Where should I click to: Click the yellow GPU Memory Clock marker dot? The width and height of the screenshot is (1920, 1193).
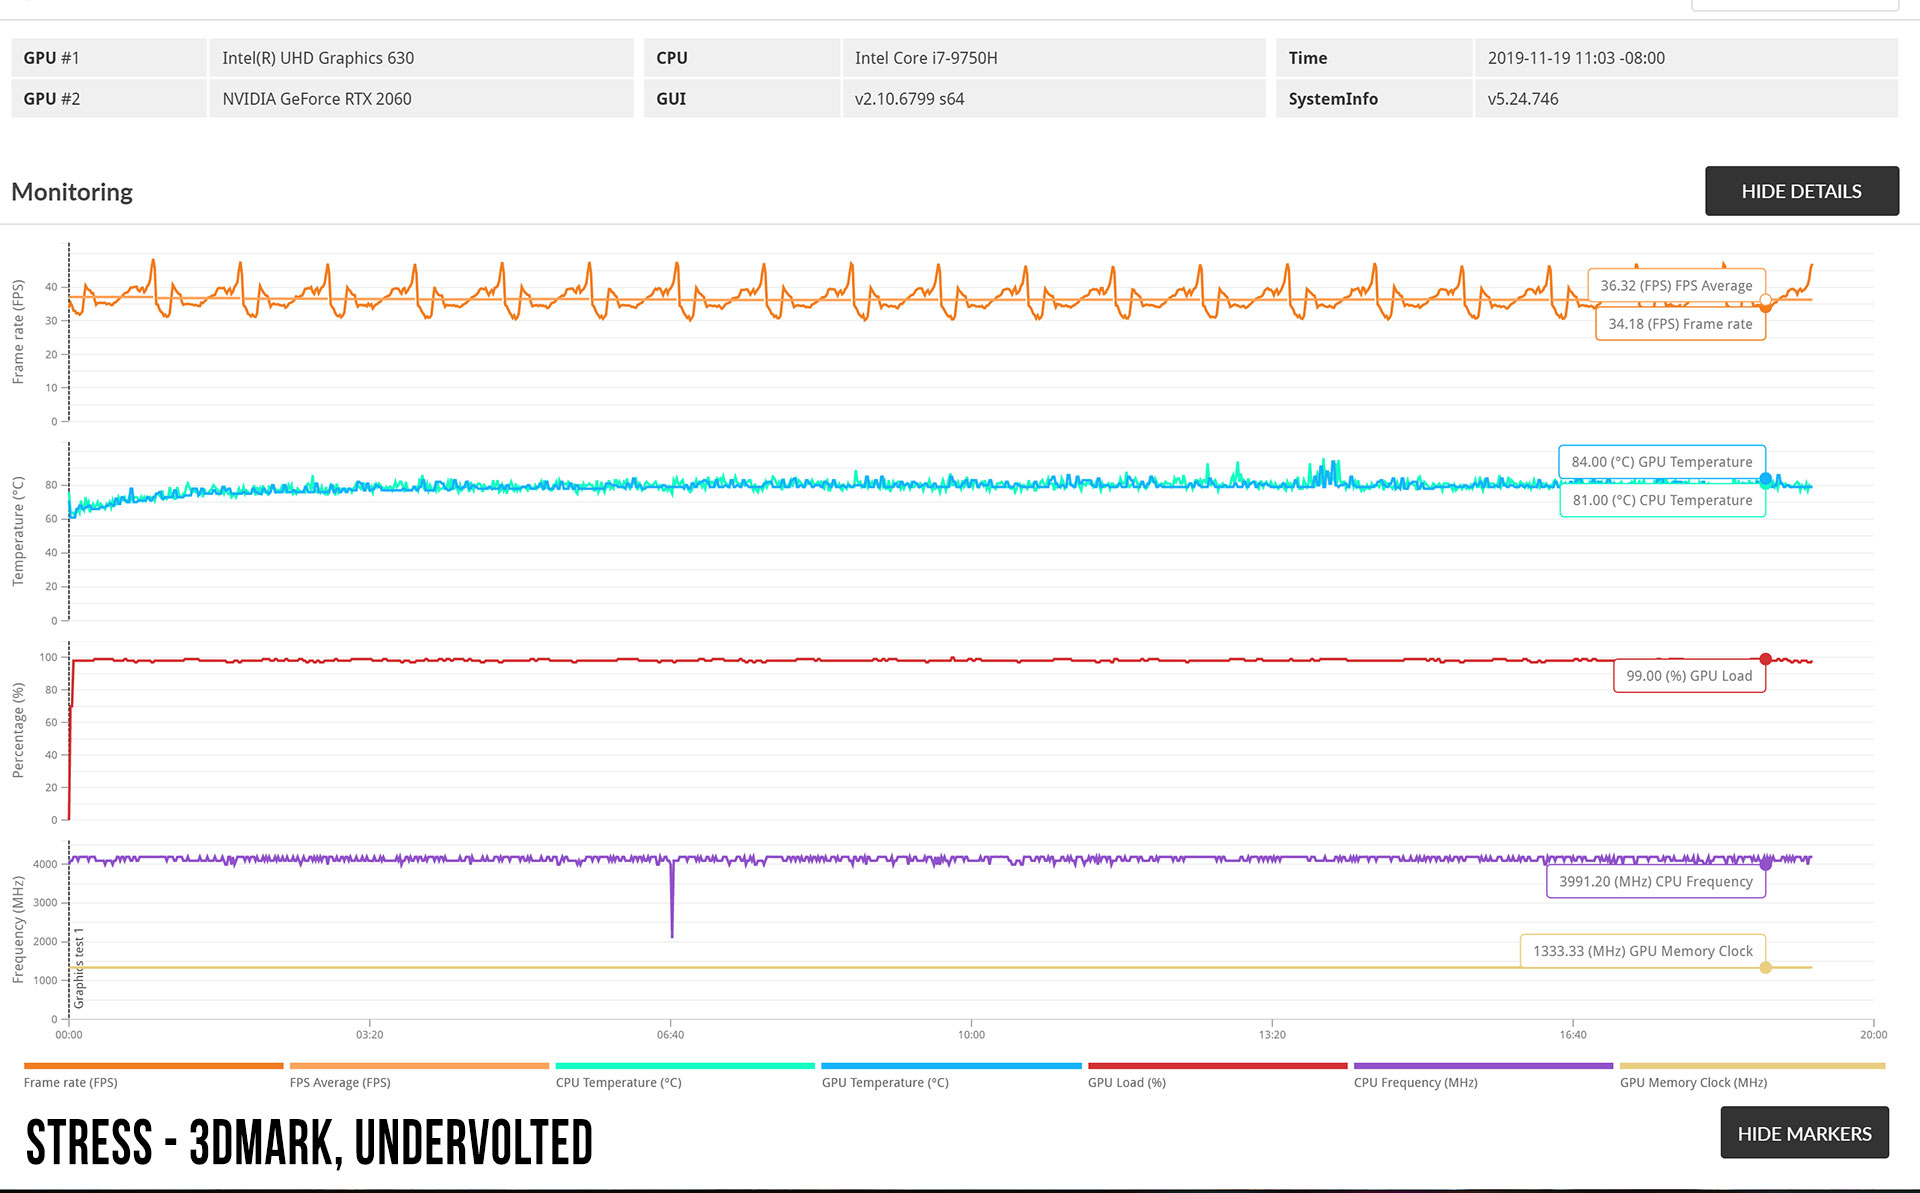(1766, 967)
